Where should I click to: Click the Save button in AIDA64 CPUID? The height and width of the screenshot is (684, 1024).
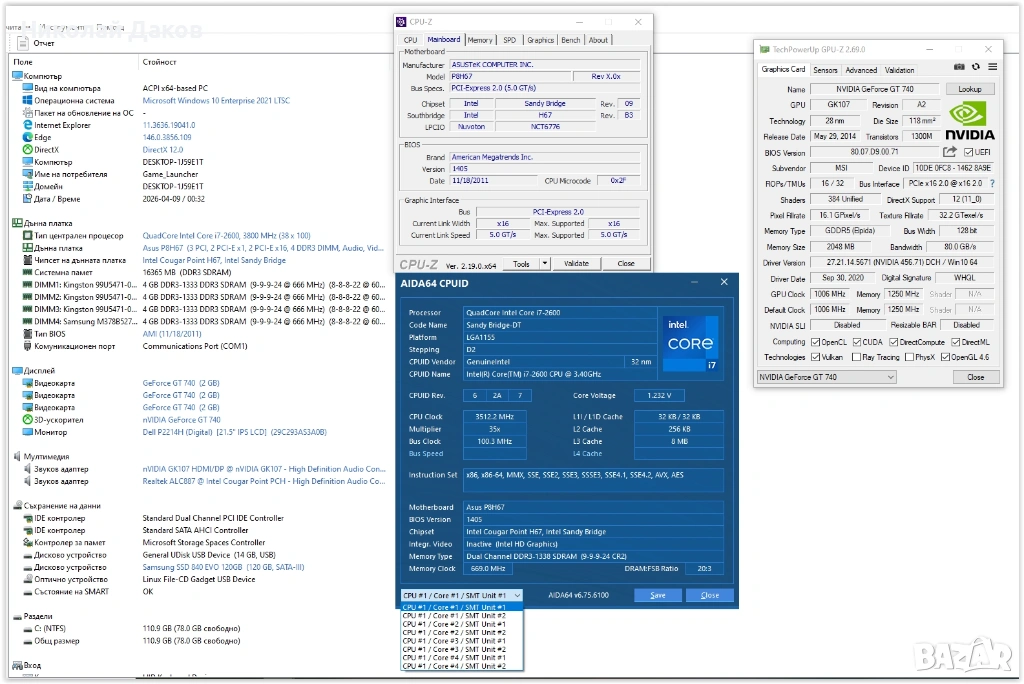[x=657, y=595]
